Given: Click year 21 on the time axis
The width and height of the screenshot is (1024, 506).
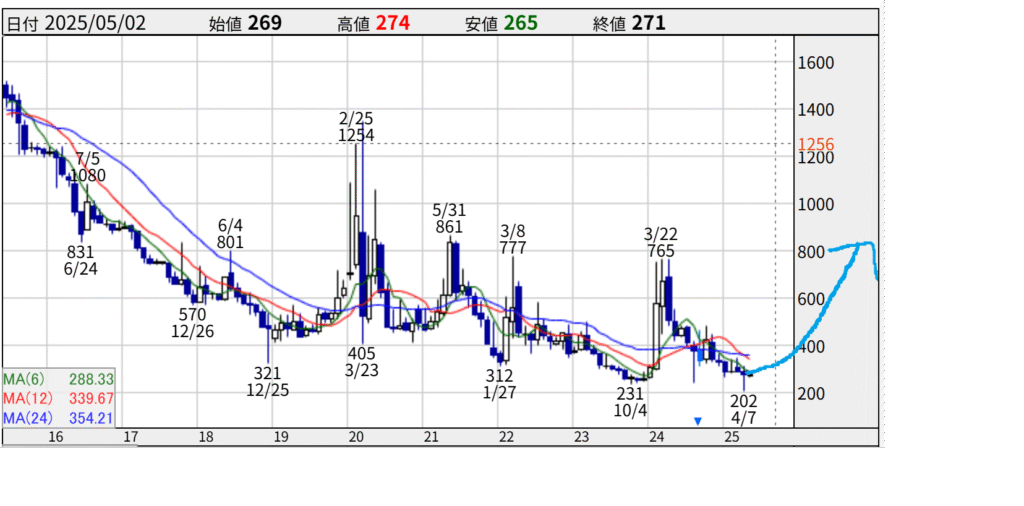Looking at the screenshot, I should pos(431,437).
